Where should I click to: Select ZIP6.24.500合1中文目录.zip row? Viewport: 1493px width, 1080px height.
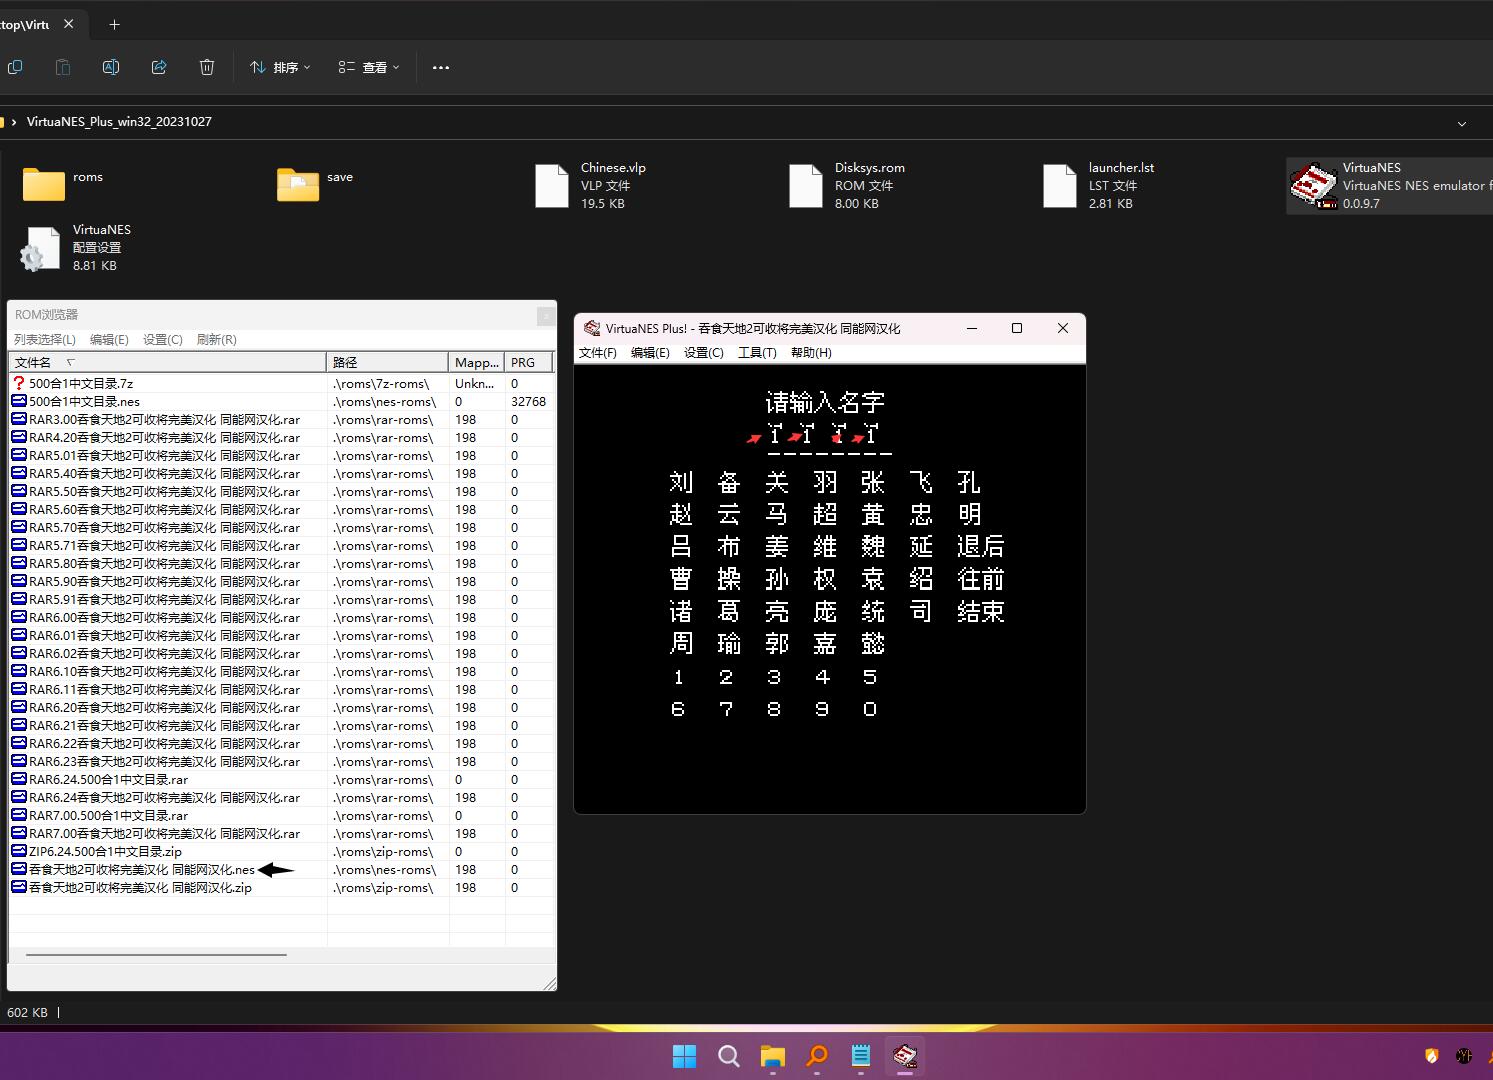point(281,851)
